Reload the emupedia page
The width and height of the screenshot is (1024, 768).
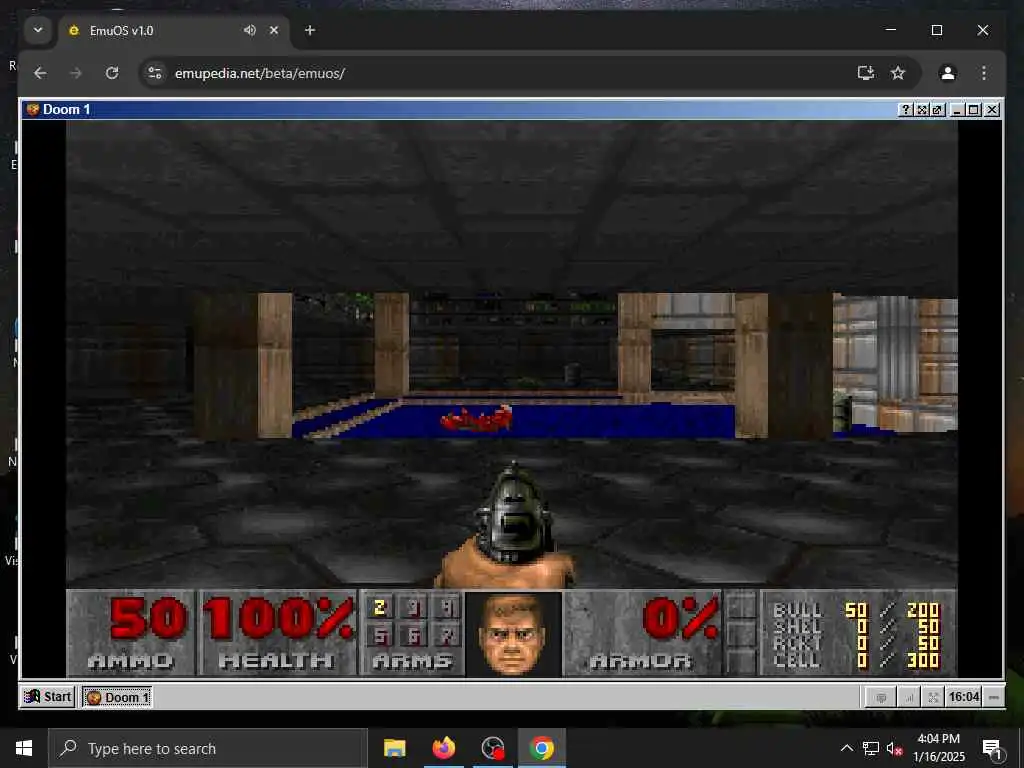pyautogui.click(x=112, y=73)
